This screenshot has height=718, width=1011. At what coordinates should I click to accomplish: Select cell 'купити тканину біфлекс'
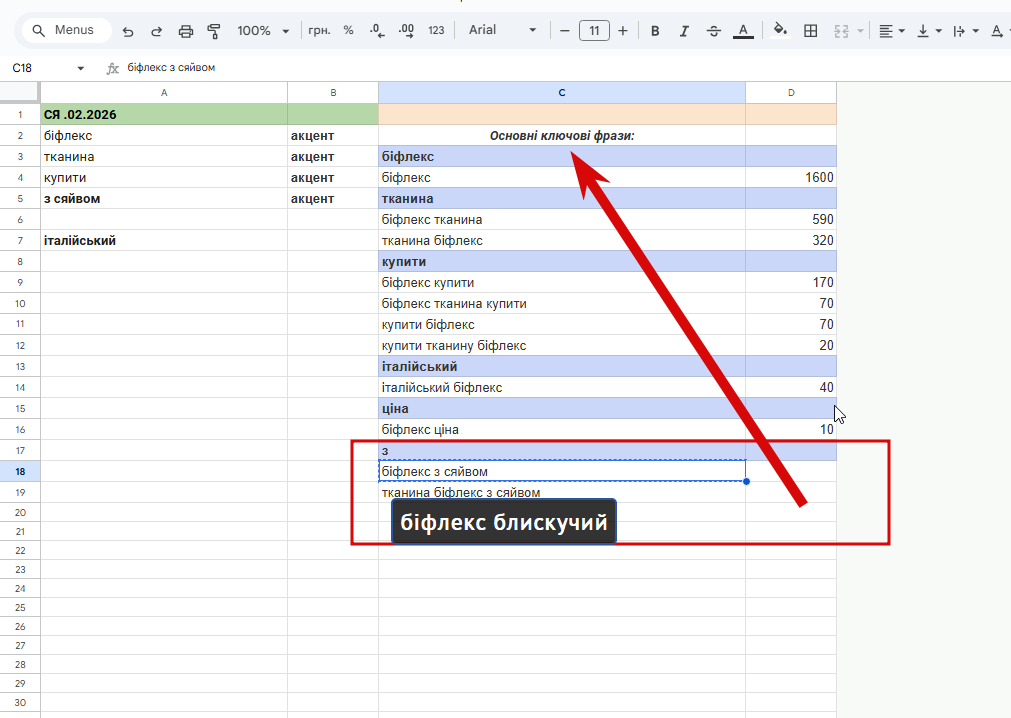(x=562, y=345)
